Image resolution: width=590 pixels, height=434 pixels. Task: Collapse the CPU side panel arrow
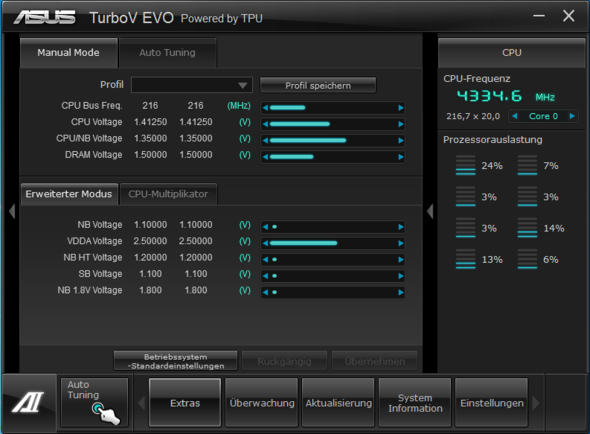click(430, 211)
